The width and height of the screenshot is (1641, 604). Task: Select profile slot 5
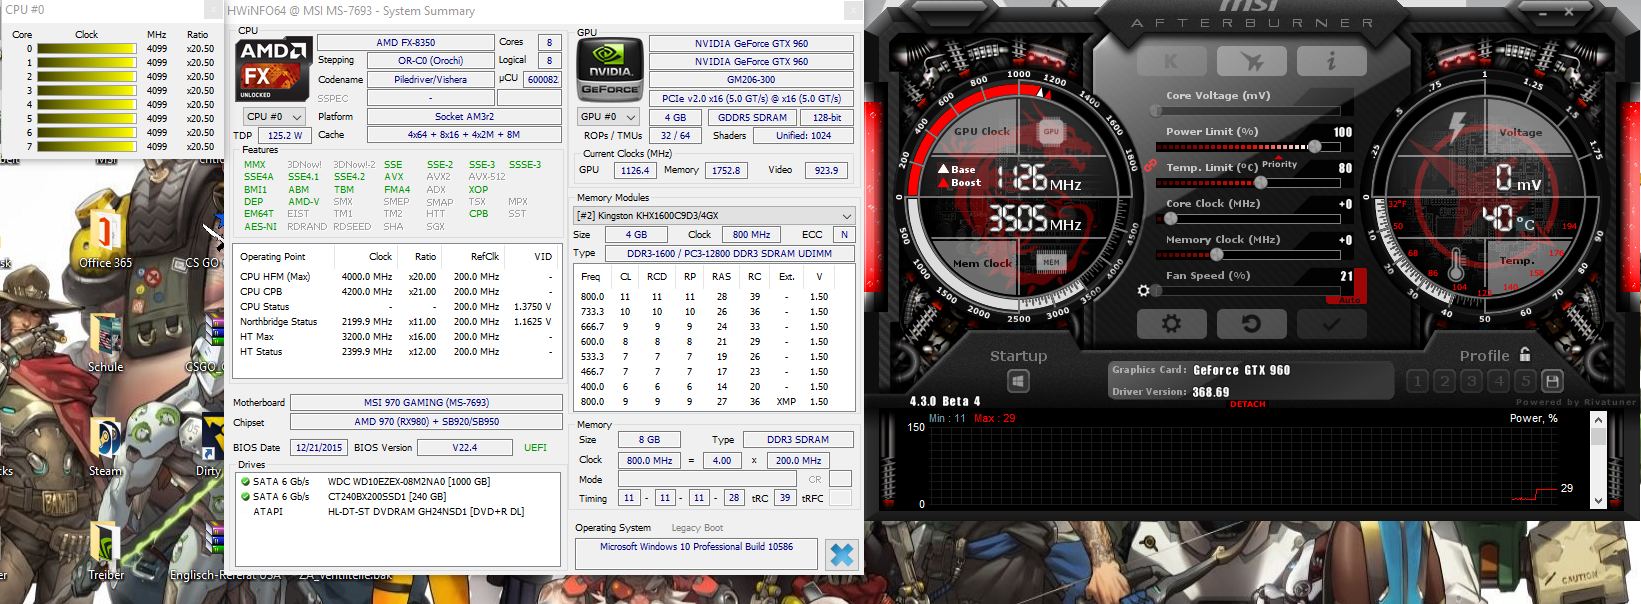point(1525,381)
